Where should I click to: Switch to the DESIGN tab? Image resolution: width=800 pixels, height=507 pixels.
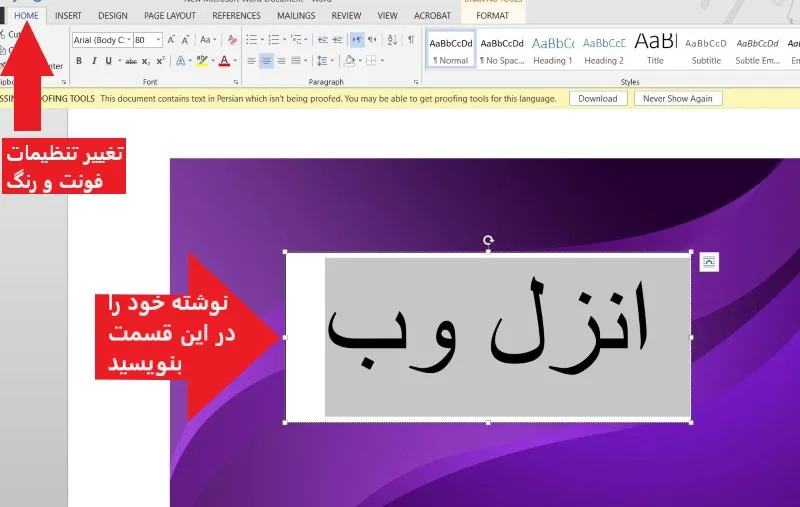[x=113, y=16]
